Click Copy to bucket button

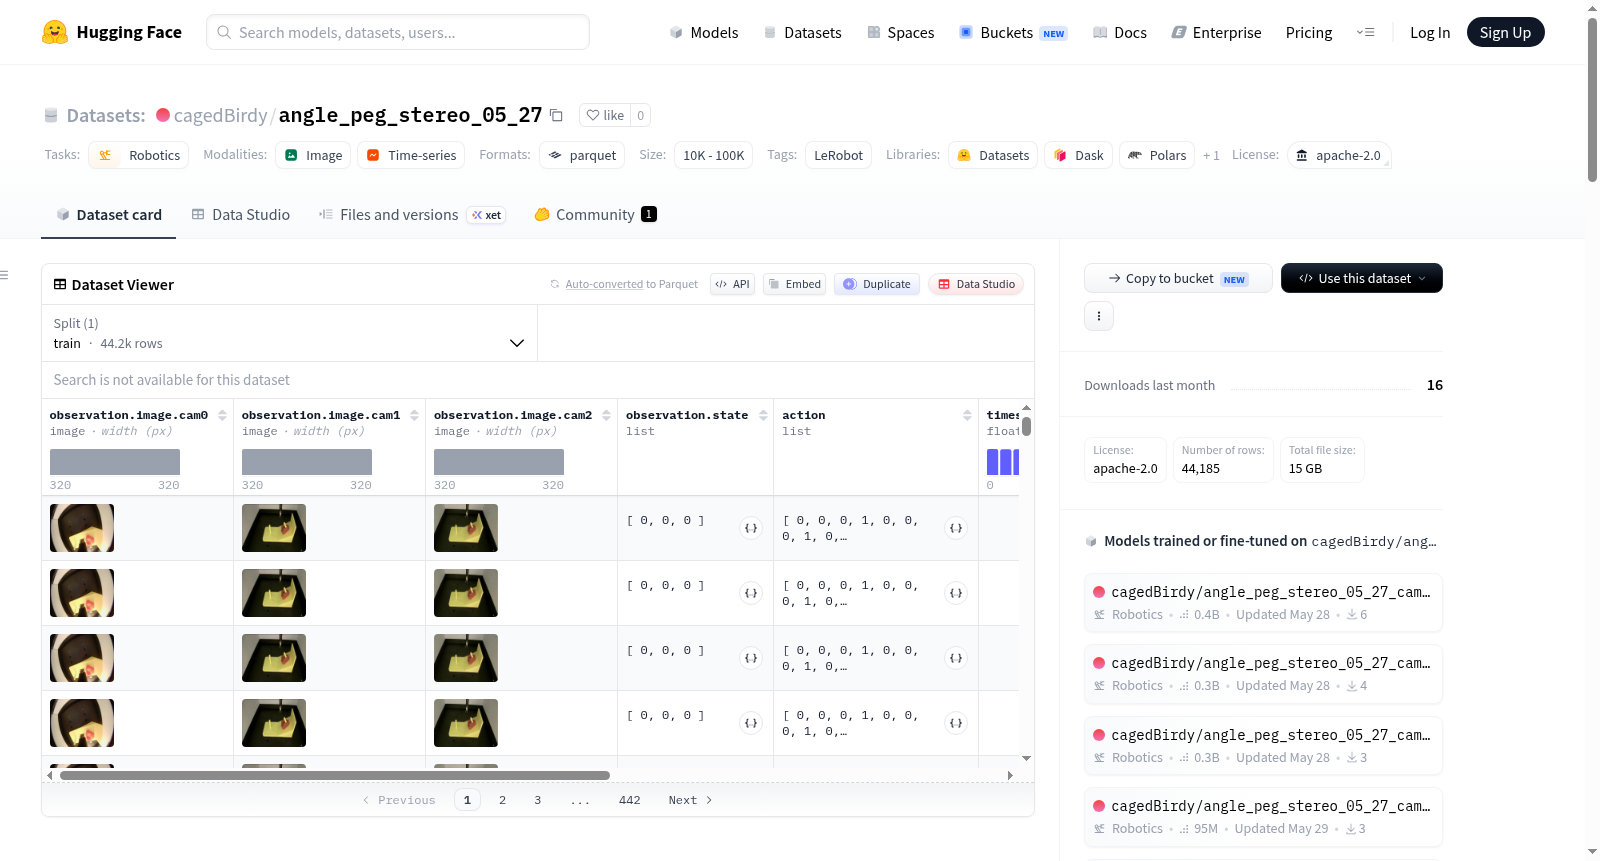[x=1178, y=278]
